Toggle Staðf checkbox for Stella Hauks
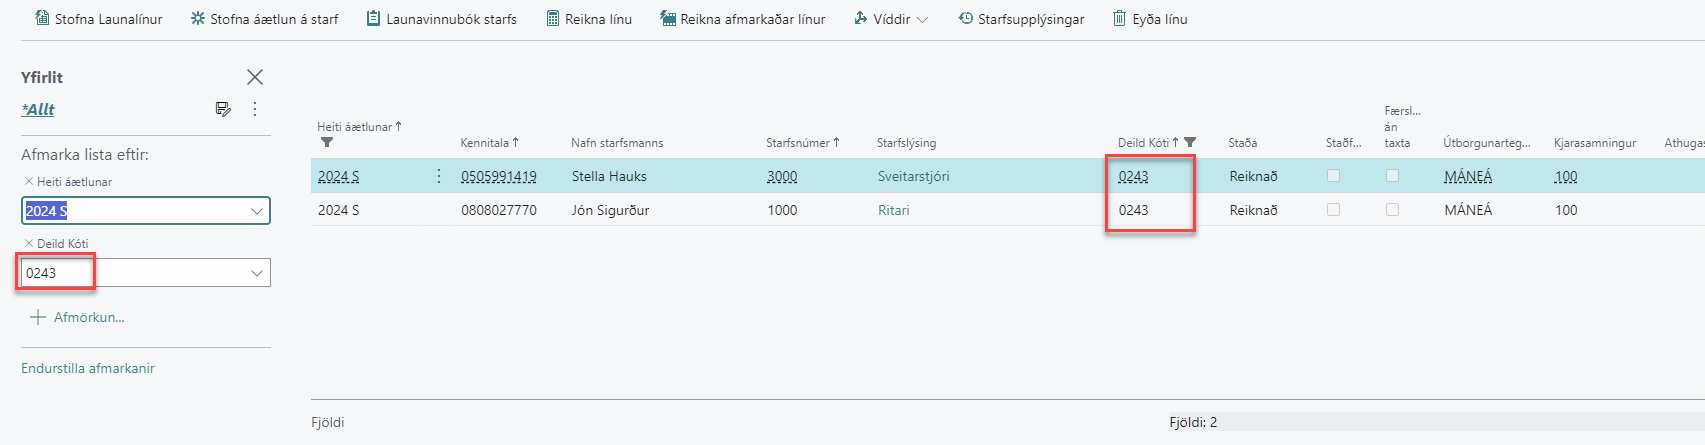The height and width of the screenshot is (445, 1705). [1333, 176]
